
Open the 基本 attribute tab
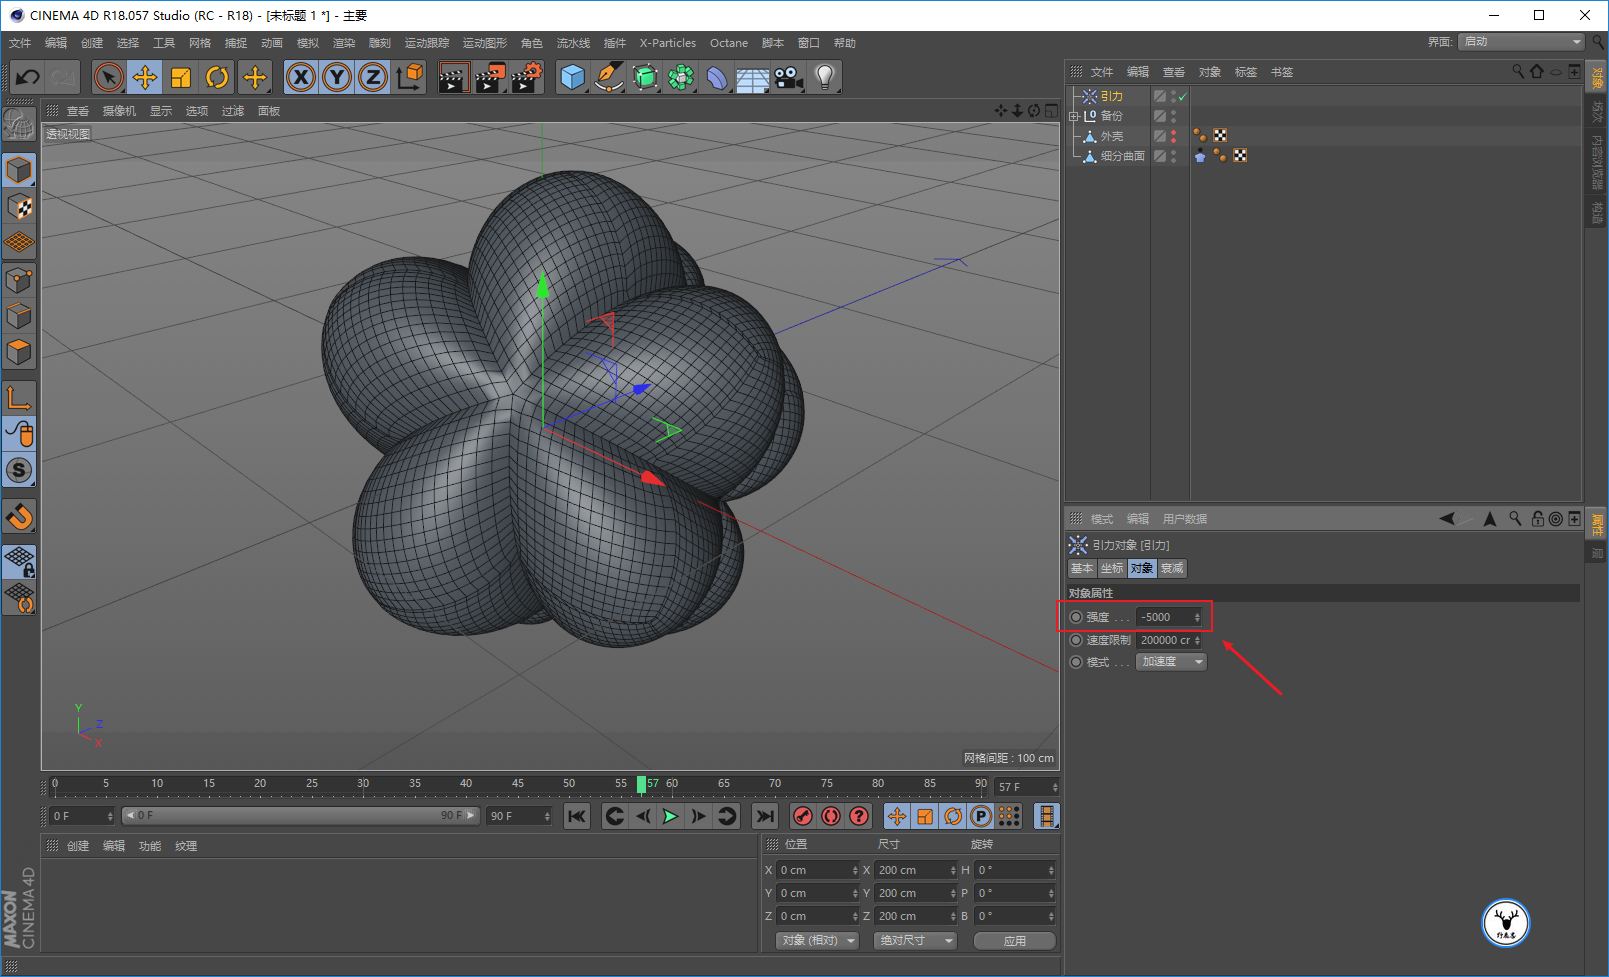point(1082,568)
